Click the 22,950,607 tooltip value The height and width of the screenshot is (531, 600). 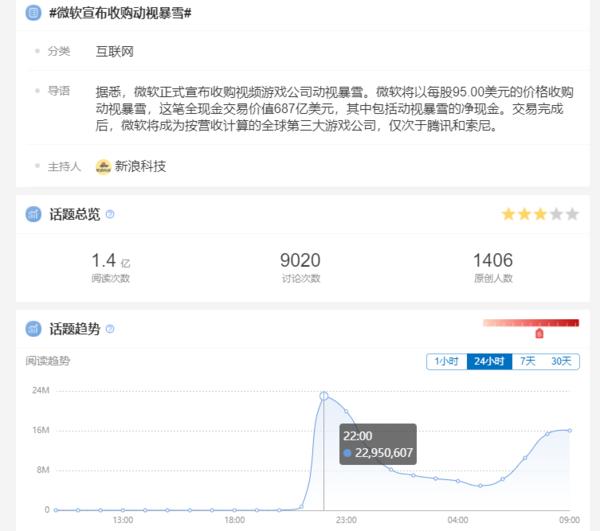pyautogui.click(x=383, y=453)
